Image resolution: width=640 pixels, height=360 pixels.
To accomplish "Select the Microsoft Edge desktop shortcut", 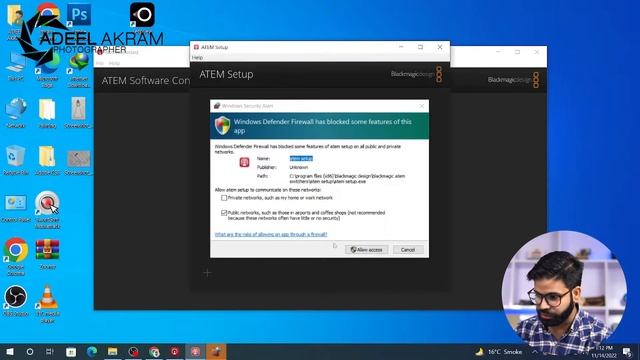I will point(47,70).
